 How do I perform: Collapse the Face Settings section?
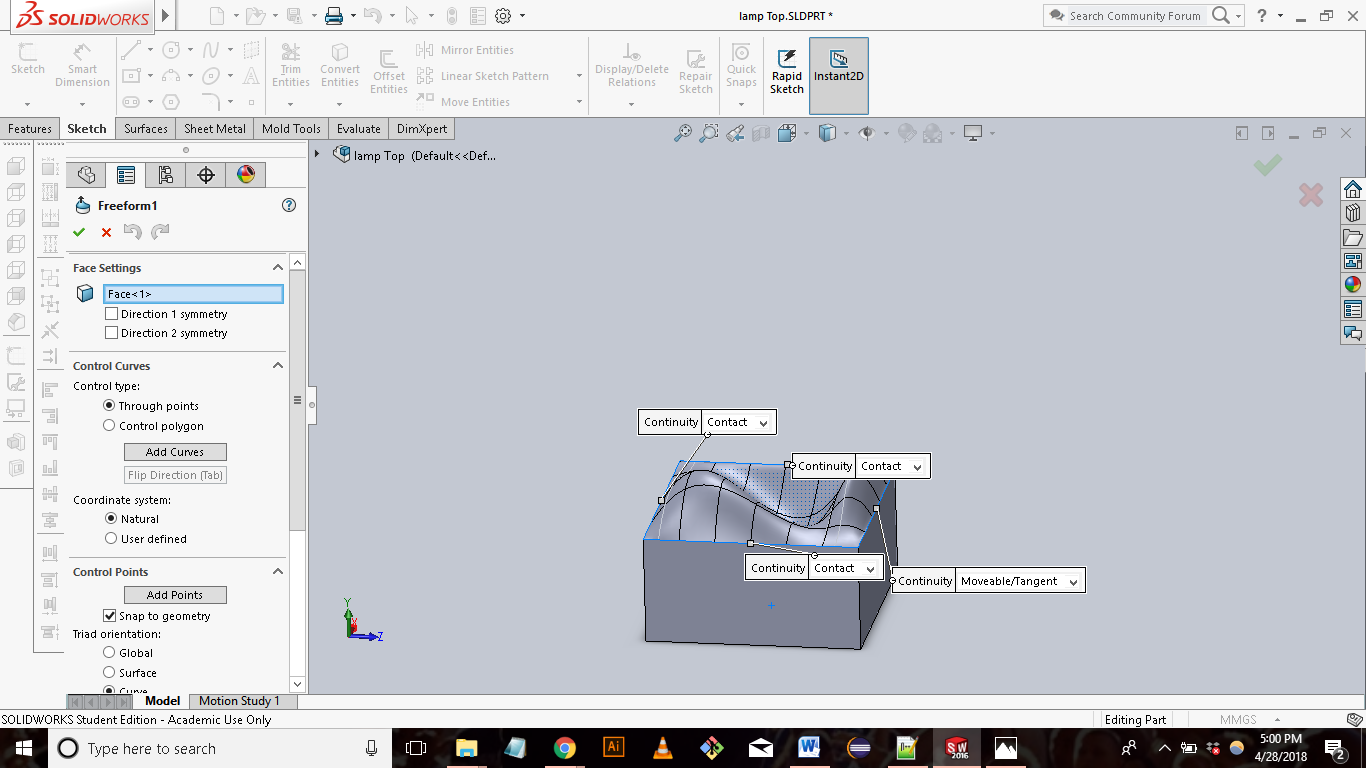click(278, 268)
